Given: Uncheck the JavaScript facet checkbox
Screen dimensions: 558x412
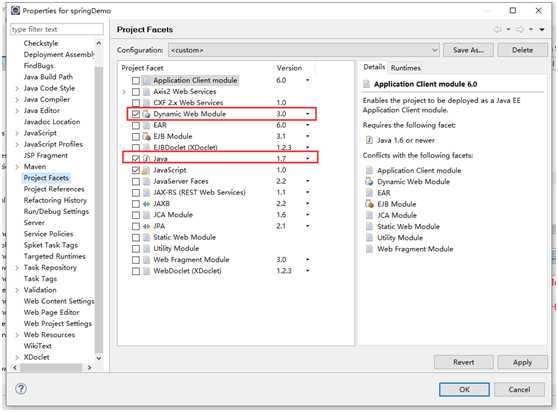Looking at the screenshot, I should click(x=136, y=170).
